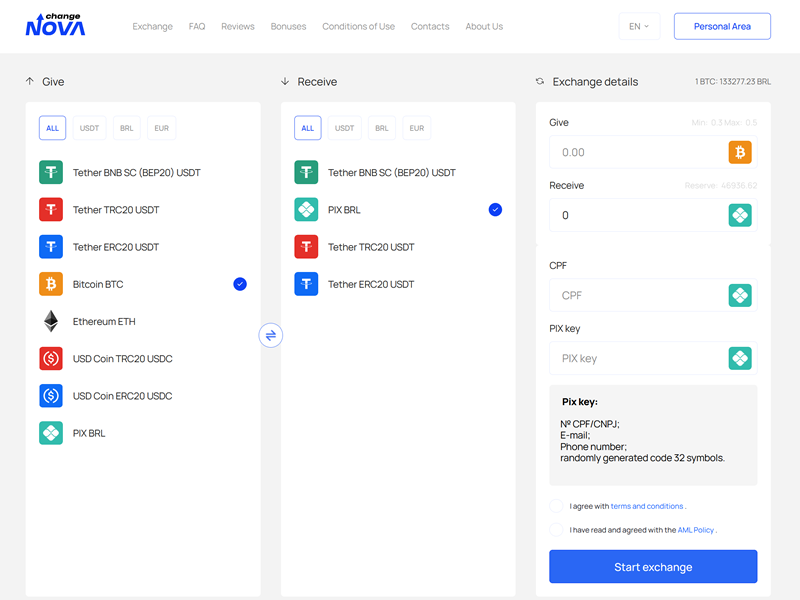
Task: Filter Give list by USDT
Action: coord(89,128)
